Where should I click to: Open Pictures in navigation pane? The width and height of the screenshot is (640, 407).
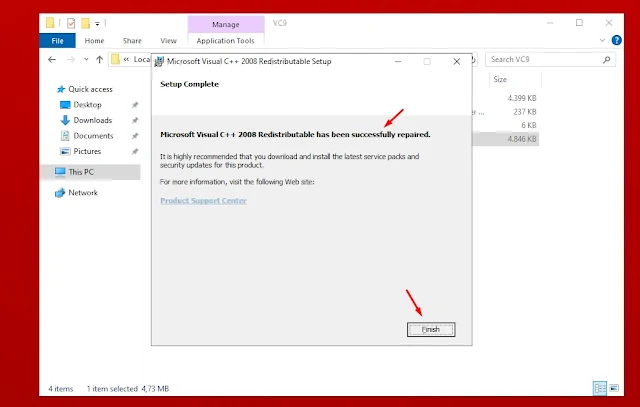click(87, 151)
